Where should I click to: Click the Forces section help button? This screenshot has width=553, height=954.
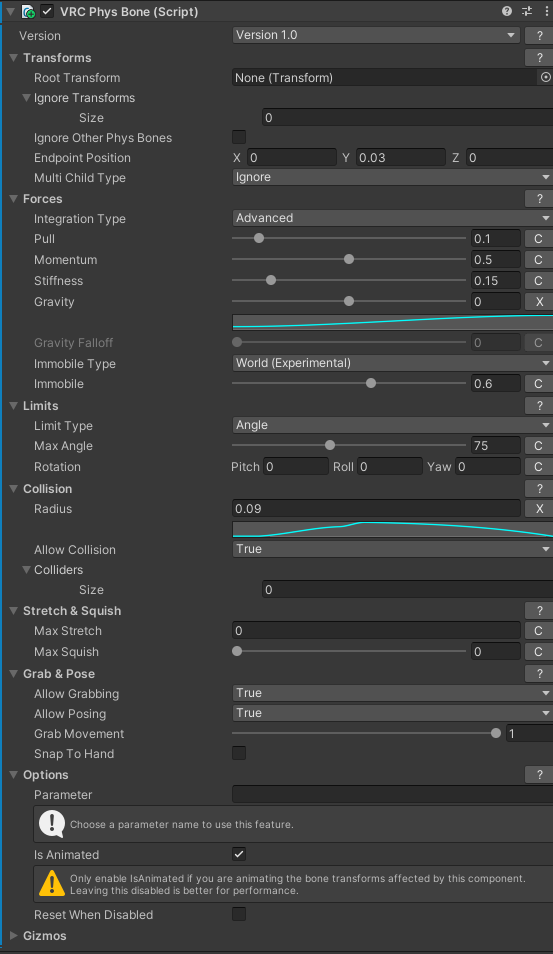[539, 198]
